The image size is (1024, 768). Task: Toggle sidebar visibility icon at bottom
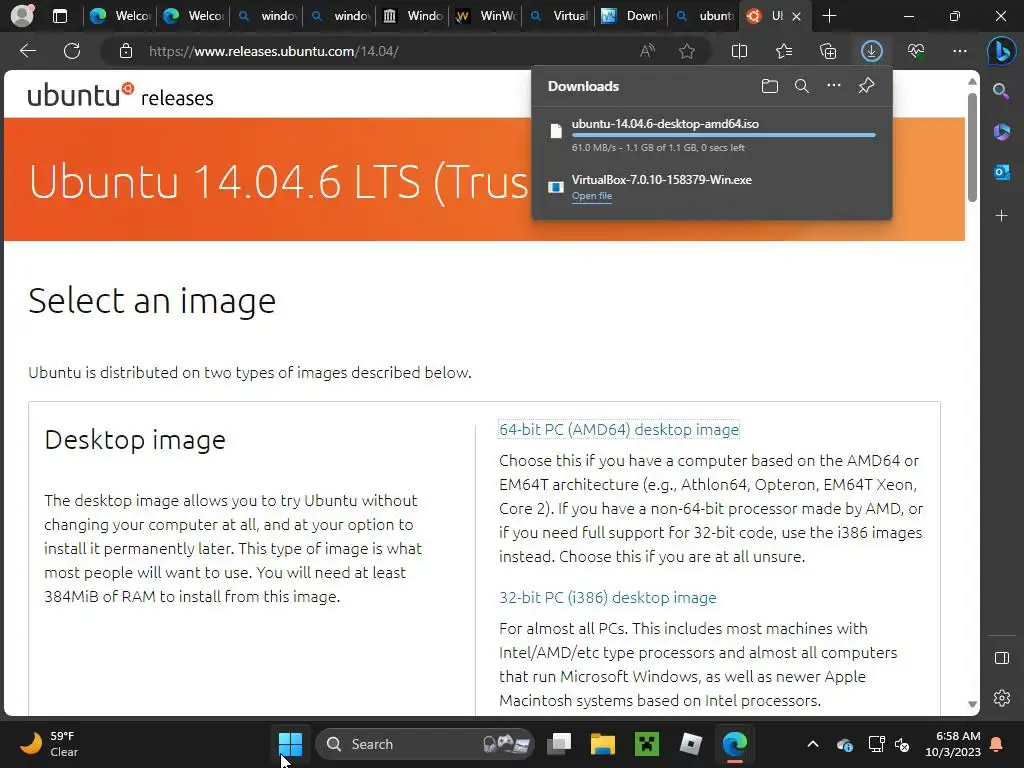tap(1001, 658)
